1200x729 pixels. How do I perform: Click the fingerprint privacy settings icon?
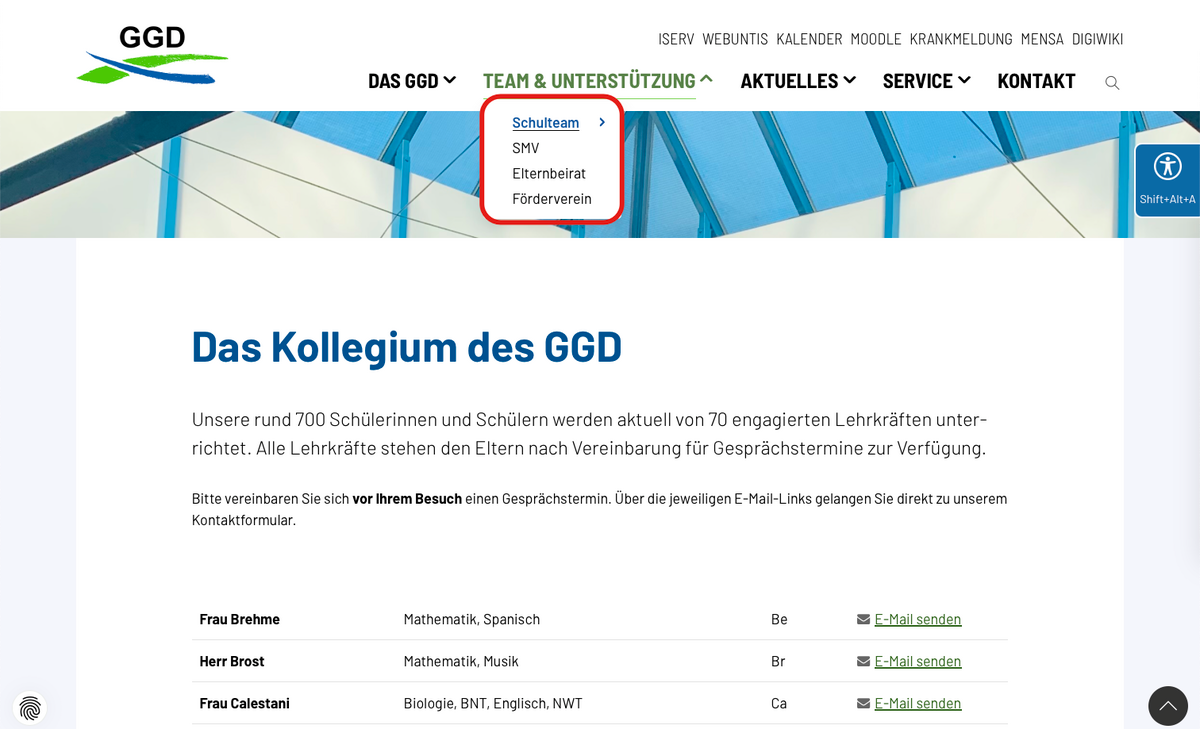click(x=30, y=708)
